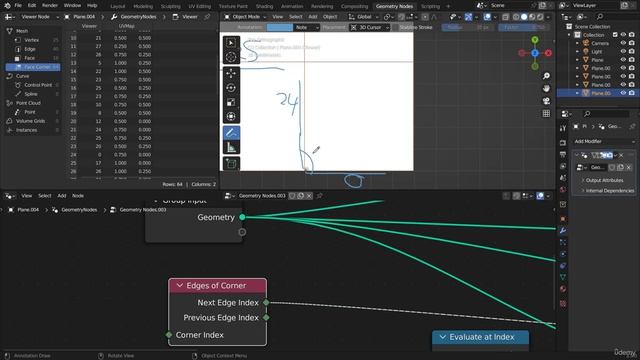Select the Add Cube tool

coord(231,164)
